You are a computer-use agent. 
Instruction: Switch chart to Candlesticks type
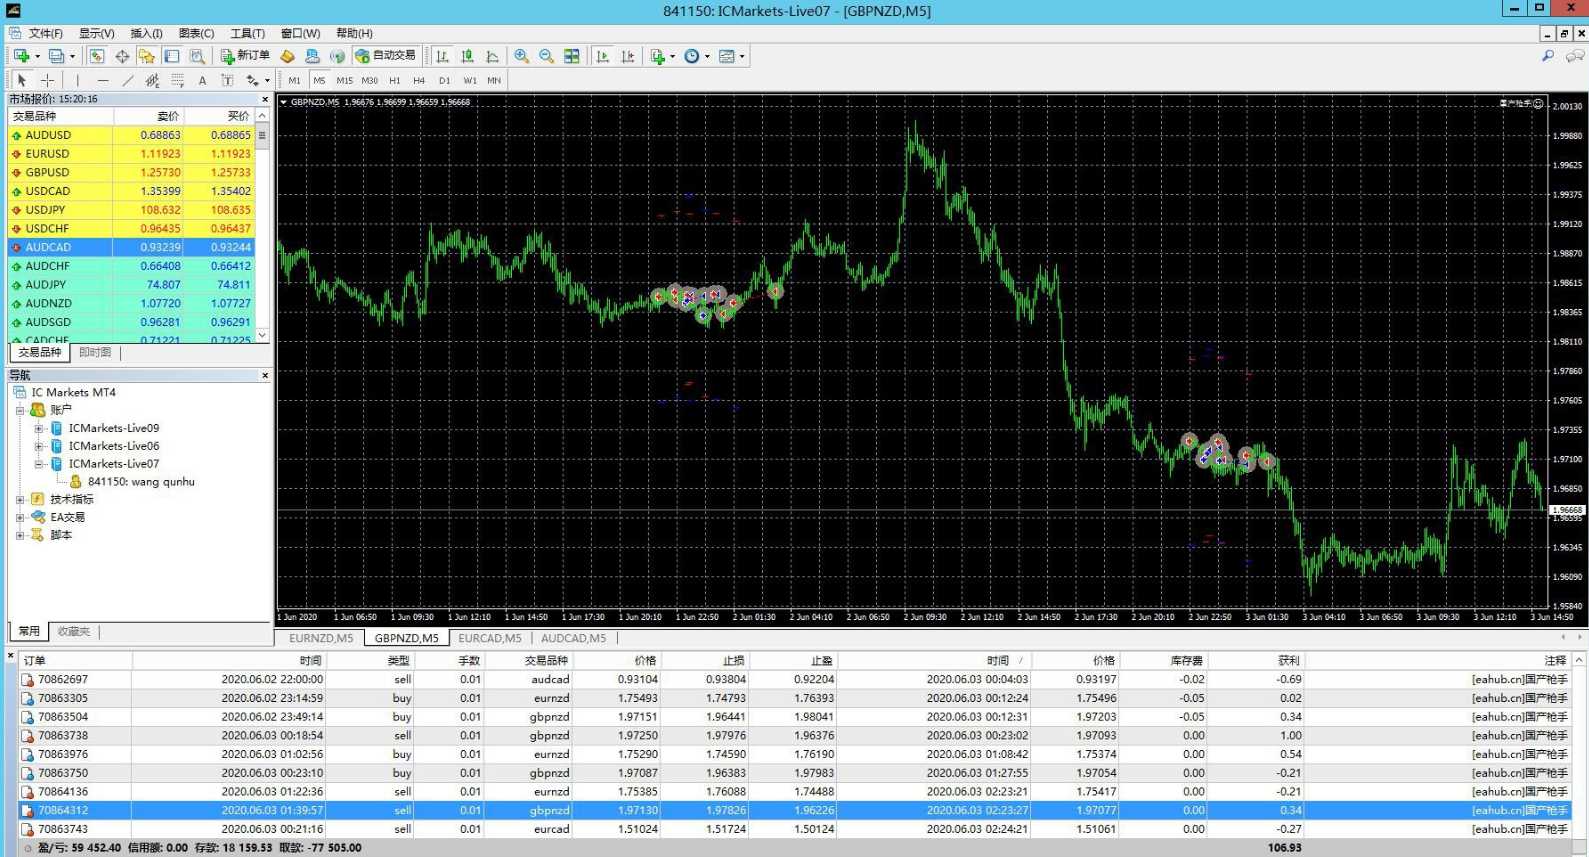pos(467,56)
